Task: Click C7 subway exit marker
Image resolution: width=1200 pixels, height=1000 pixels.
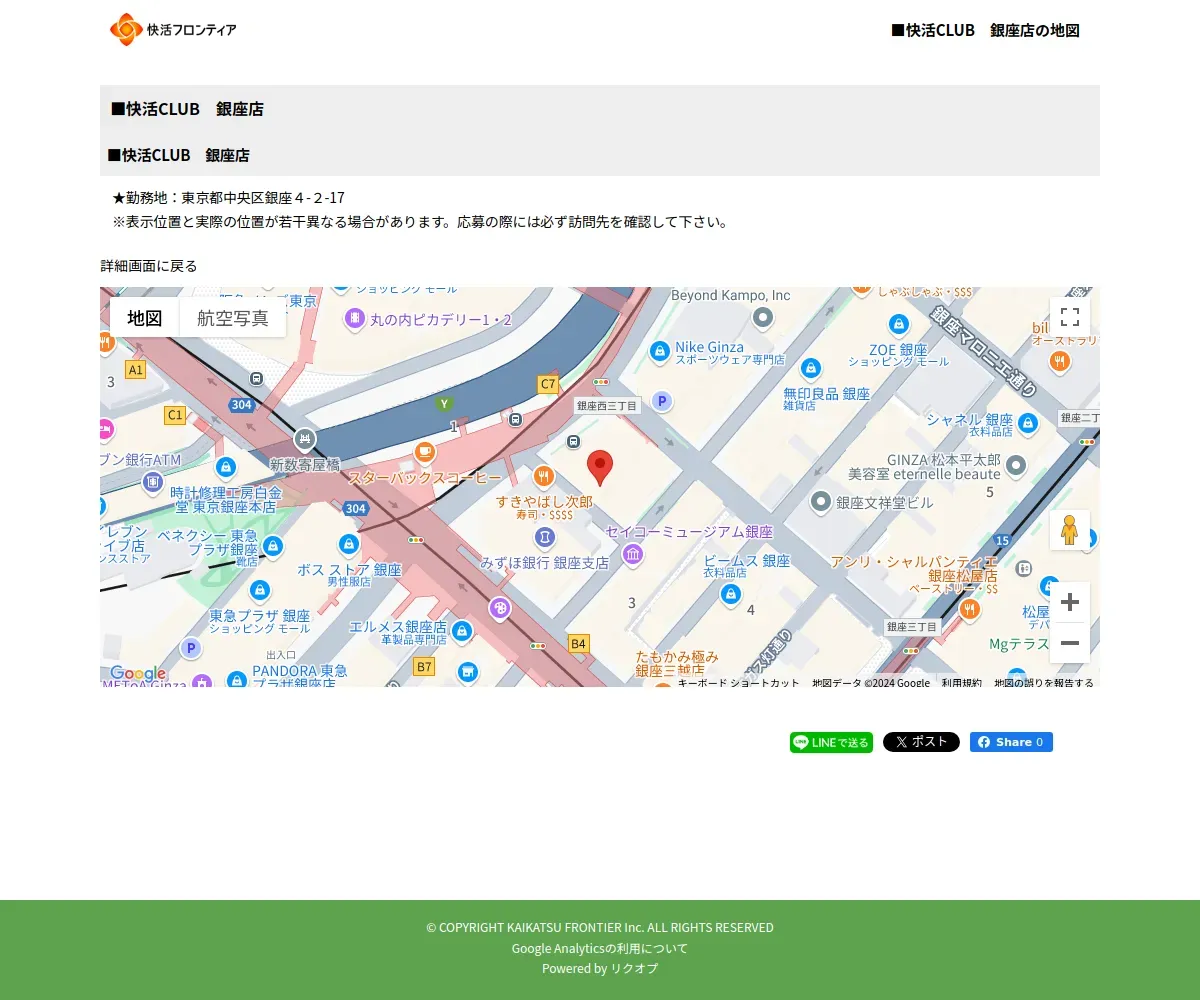Action: pyautogui.click(x=548, y=384)
